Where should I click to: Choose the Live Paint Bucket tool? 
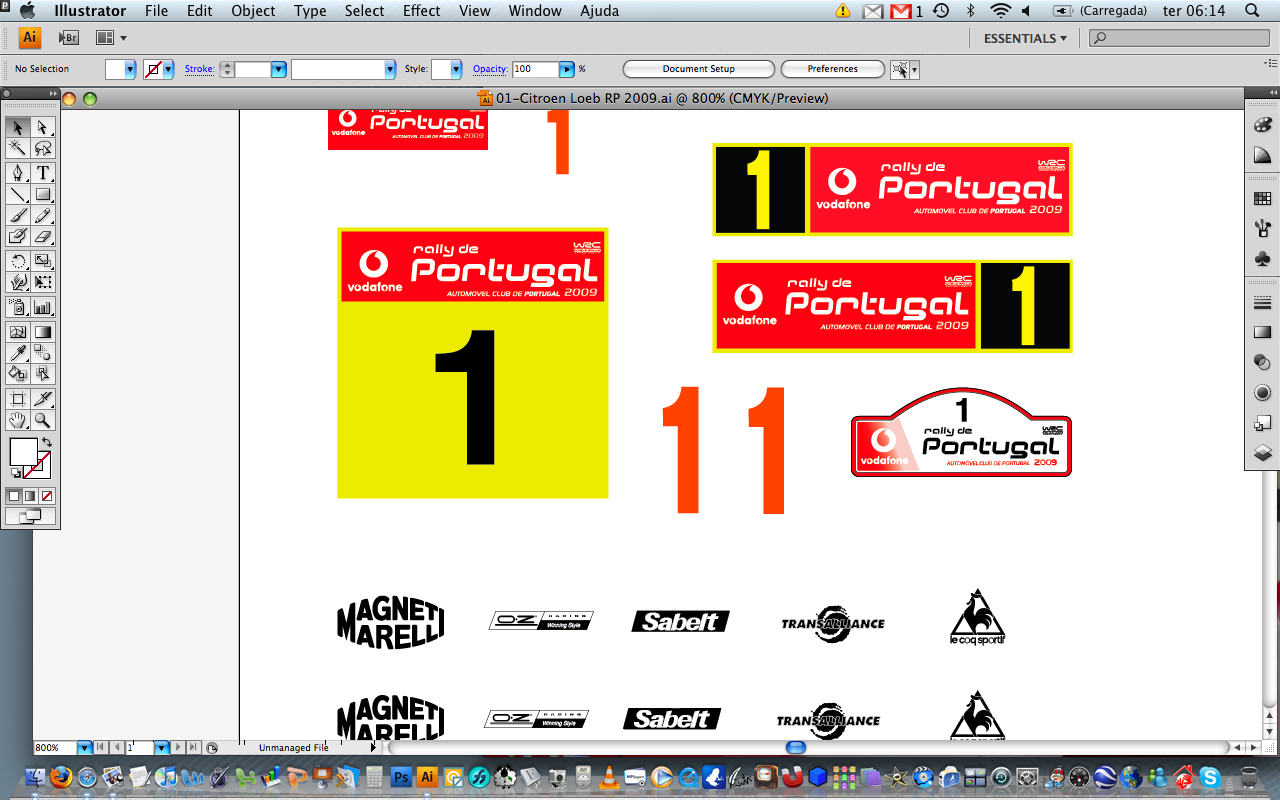coord(18,374)
